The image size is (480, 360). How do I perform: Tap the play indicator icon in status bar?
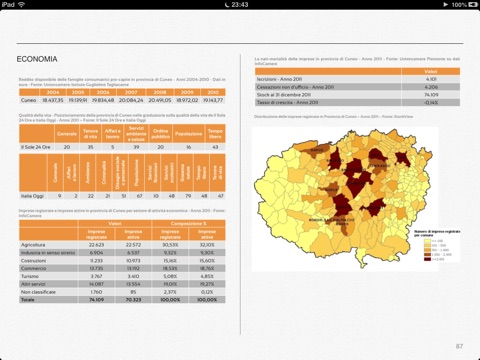click(446, 5)
